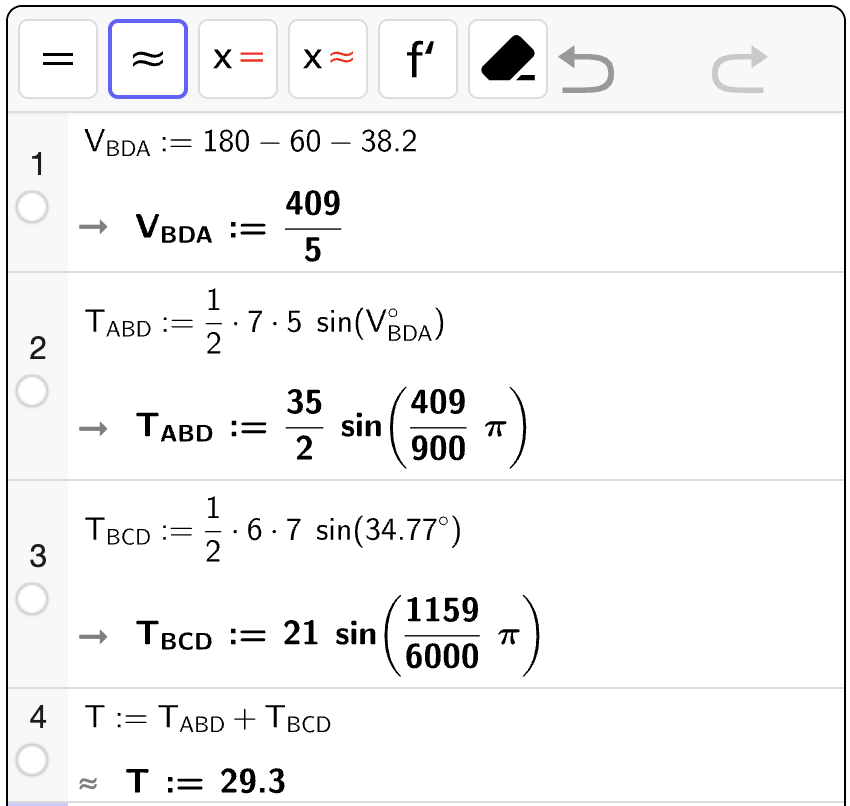Click the T := T_ABD + T_BCD input

pos(208,719)
